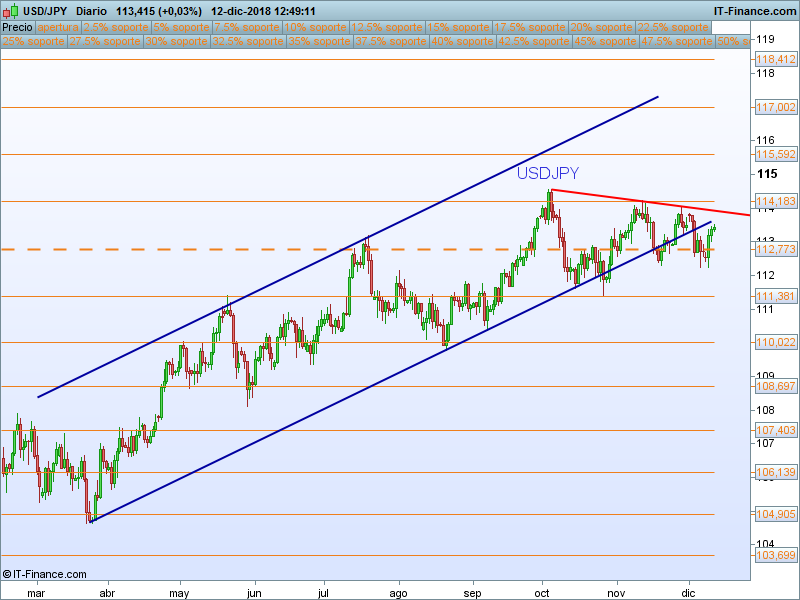Click the Diario timeframe label
This screenshot has width=800, height=600.
tap(93, 11)
